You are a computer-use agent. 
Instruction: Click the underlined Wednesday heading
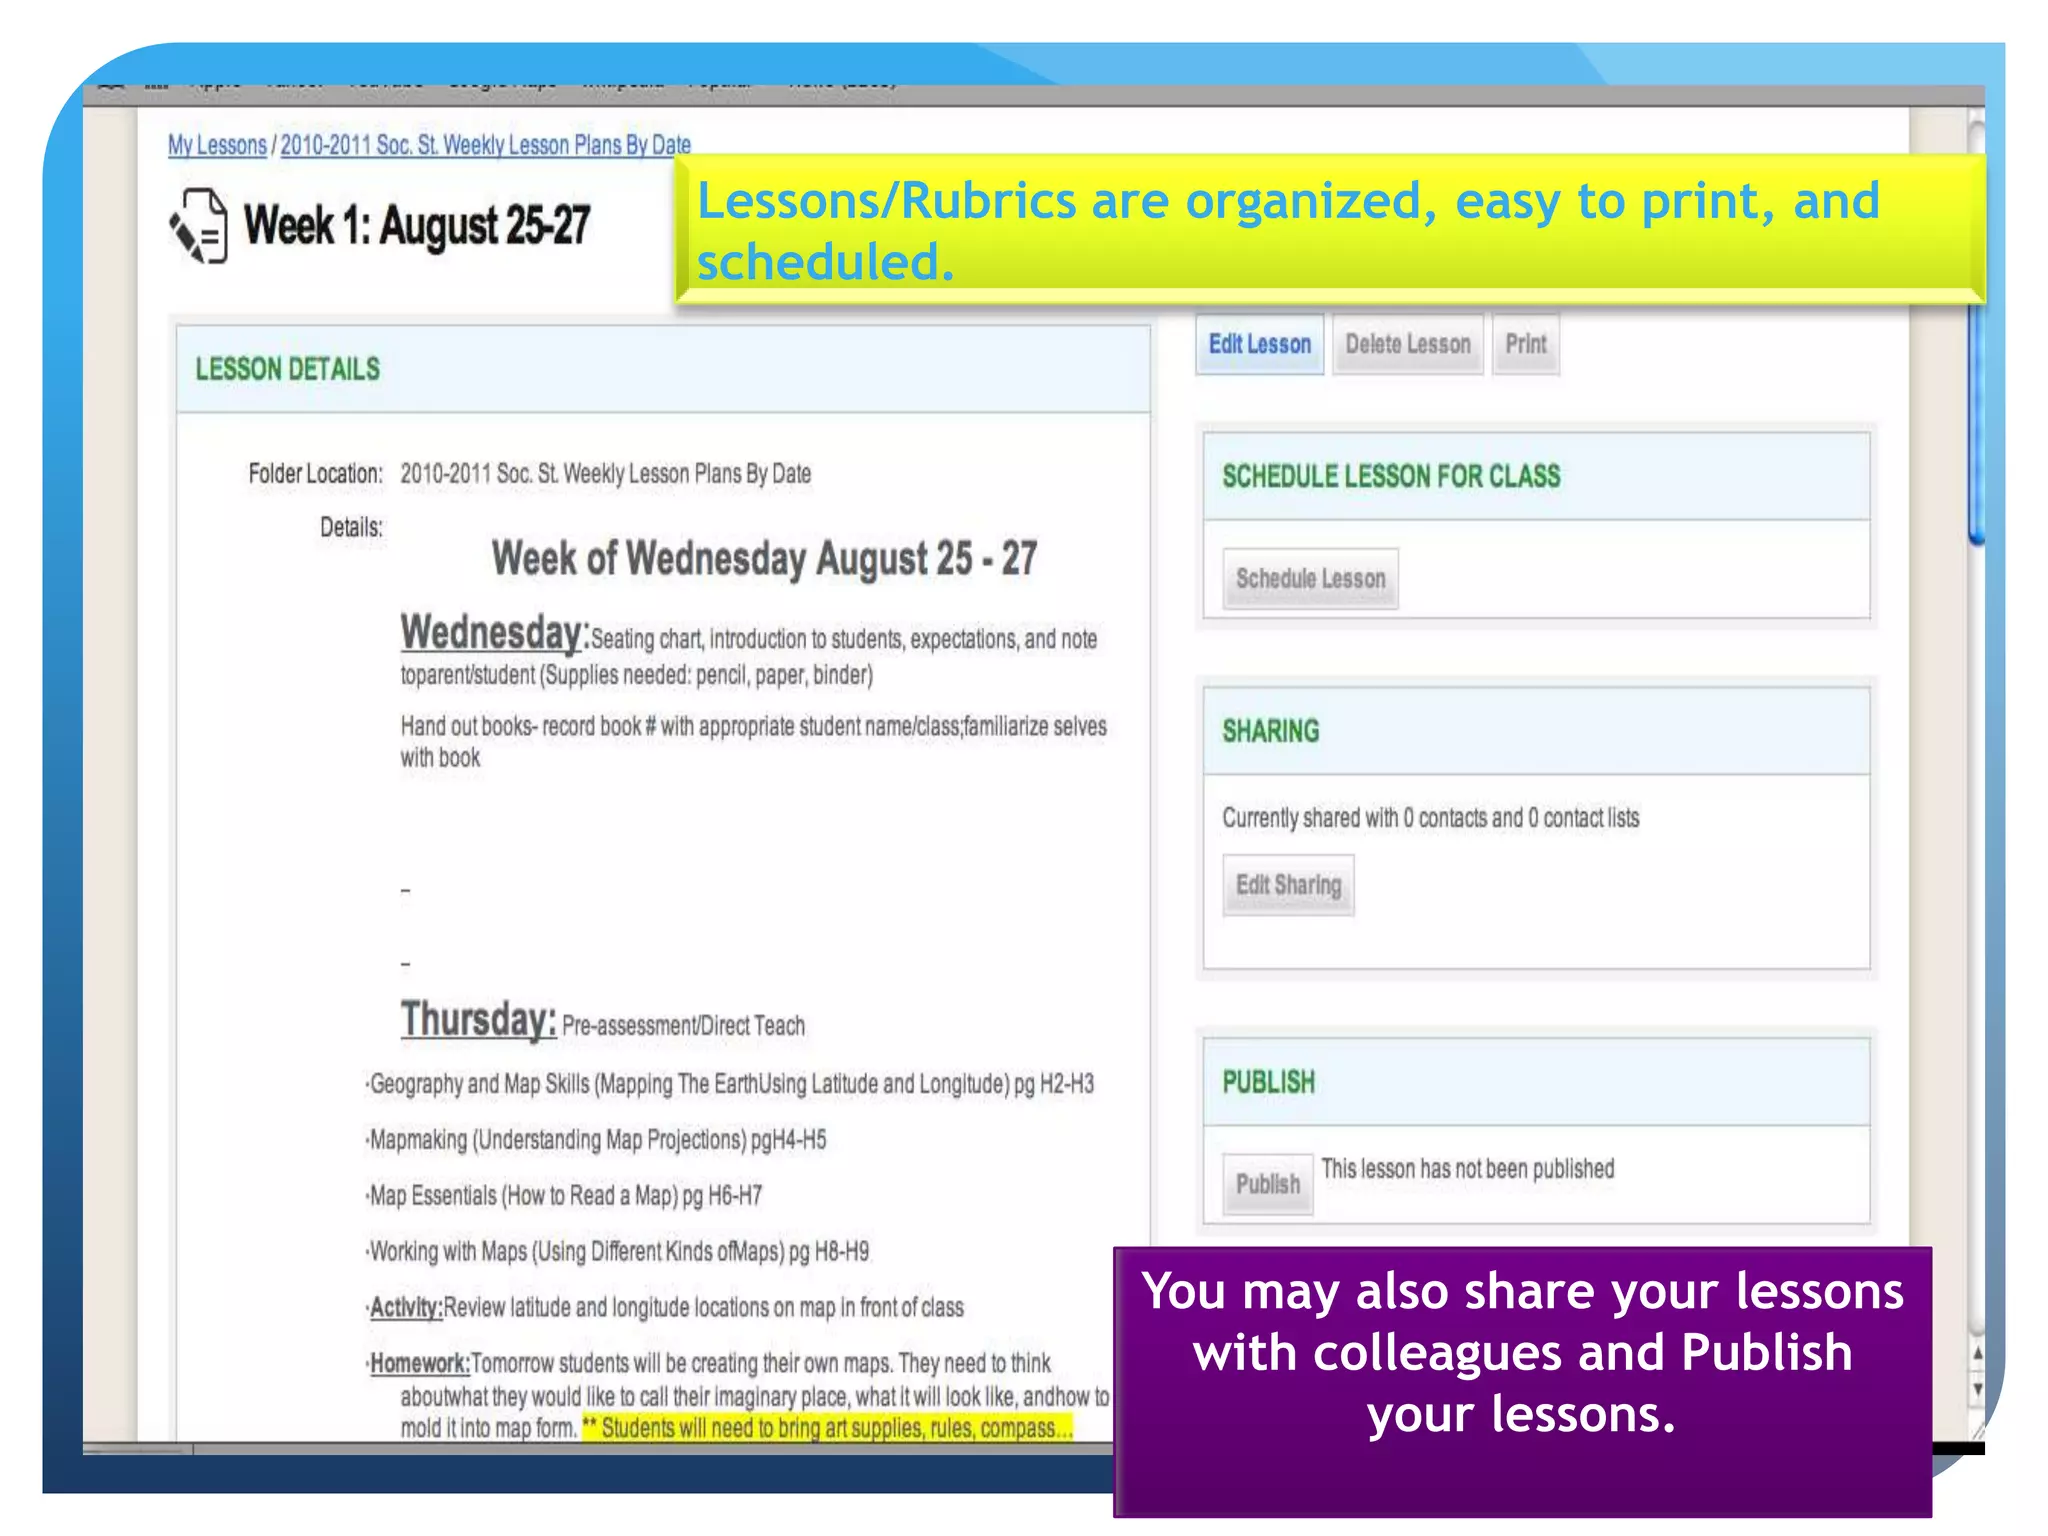click(x=493, y=632)
